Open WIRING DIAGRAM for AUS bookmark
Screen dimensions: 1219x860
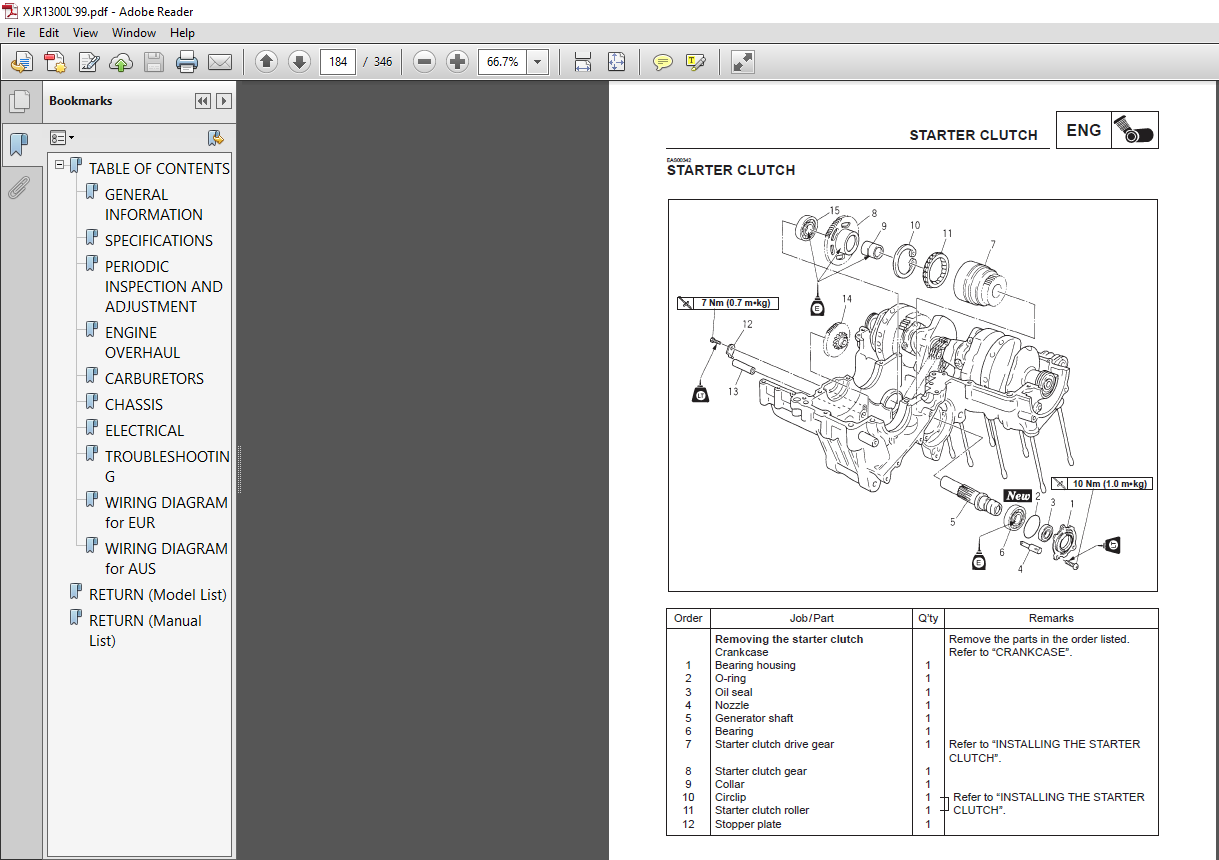pos(166,558)
